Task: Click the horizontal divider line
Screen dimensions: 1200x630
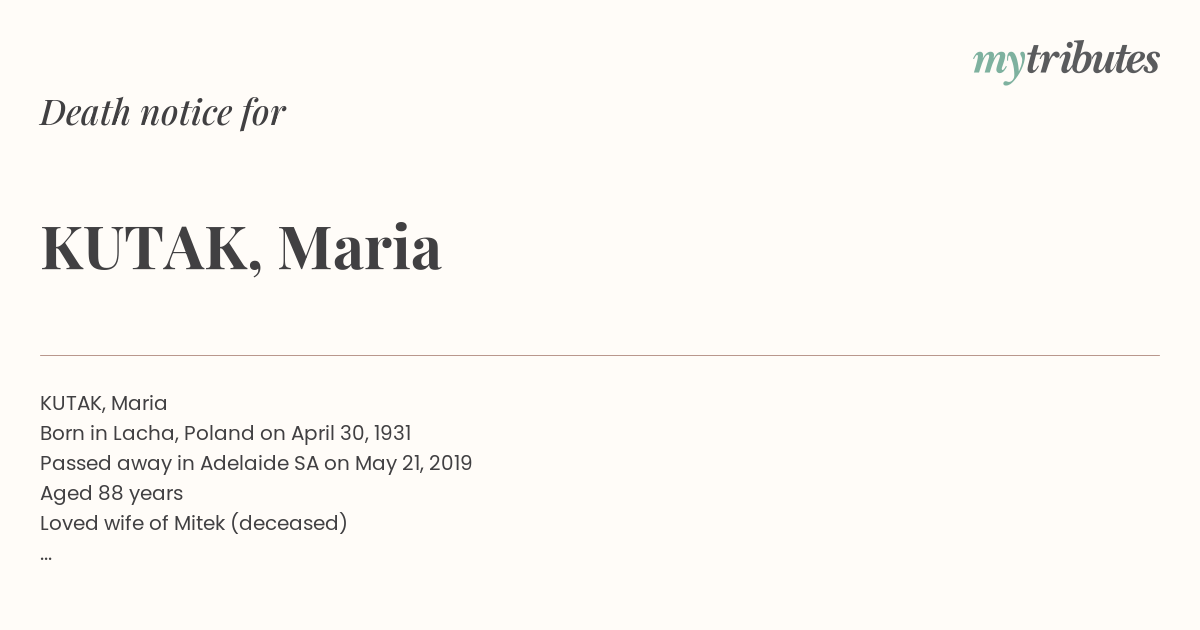Action: tap(600, 355)
